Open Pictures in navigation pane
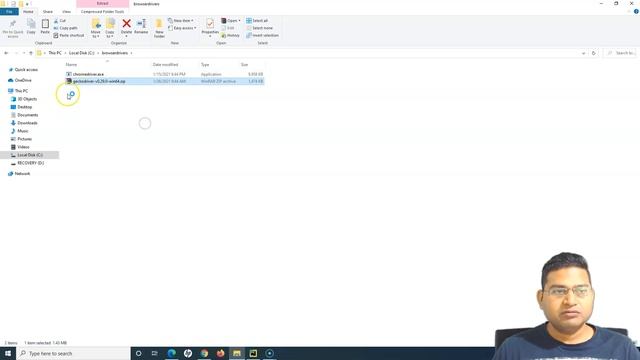 pyautogui.click(x=24, y=139)
